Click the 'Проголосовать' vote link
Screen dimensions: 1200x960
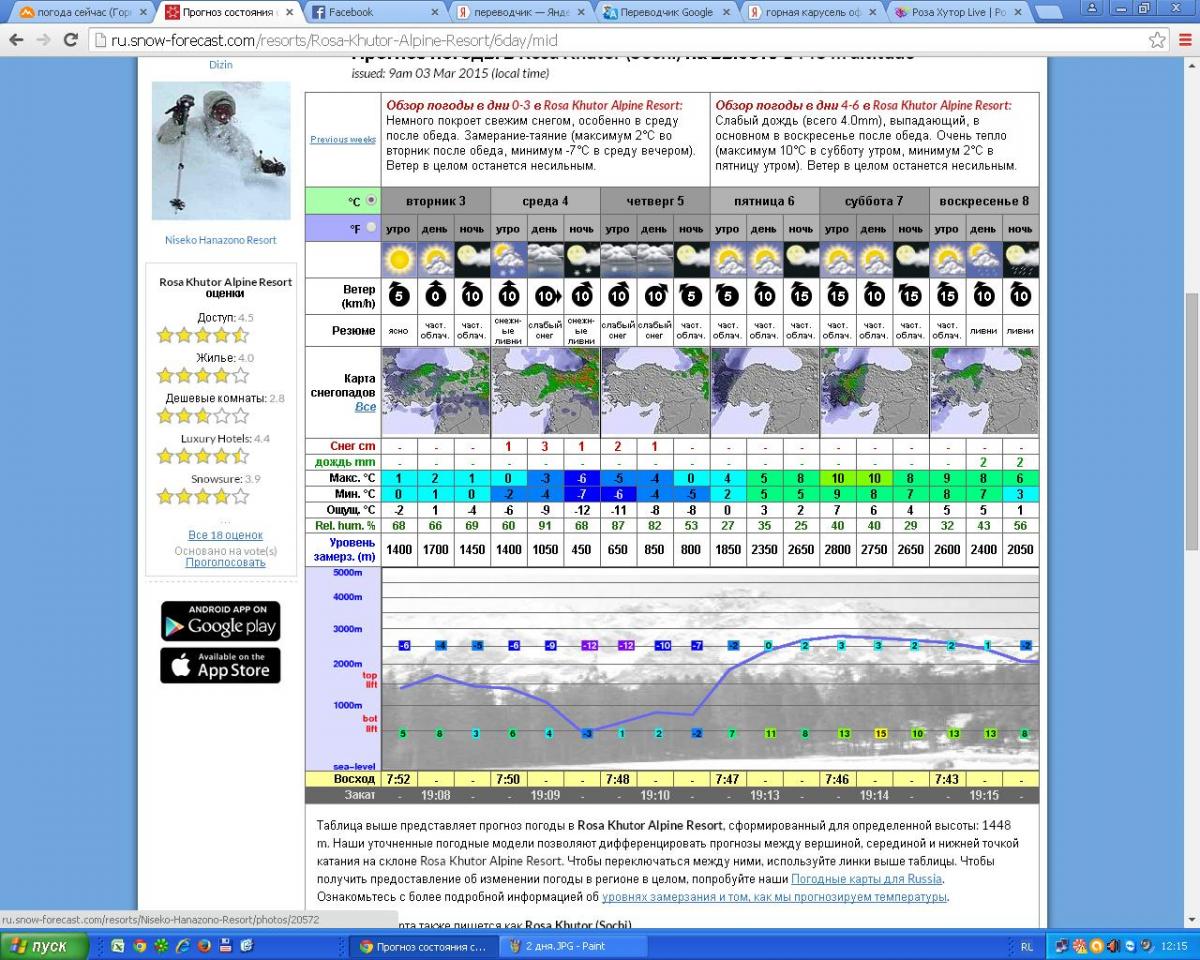coord(225,562)
